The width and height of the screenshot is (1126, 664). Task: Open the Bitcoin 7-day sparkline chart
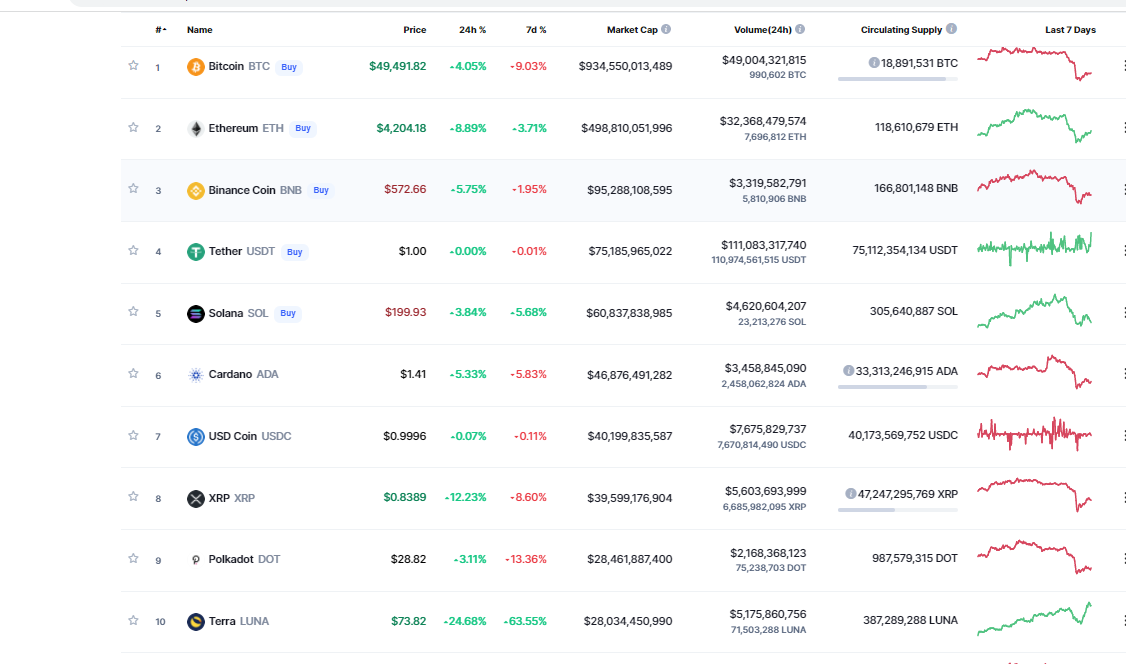coord(1034,64)
